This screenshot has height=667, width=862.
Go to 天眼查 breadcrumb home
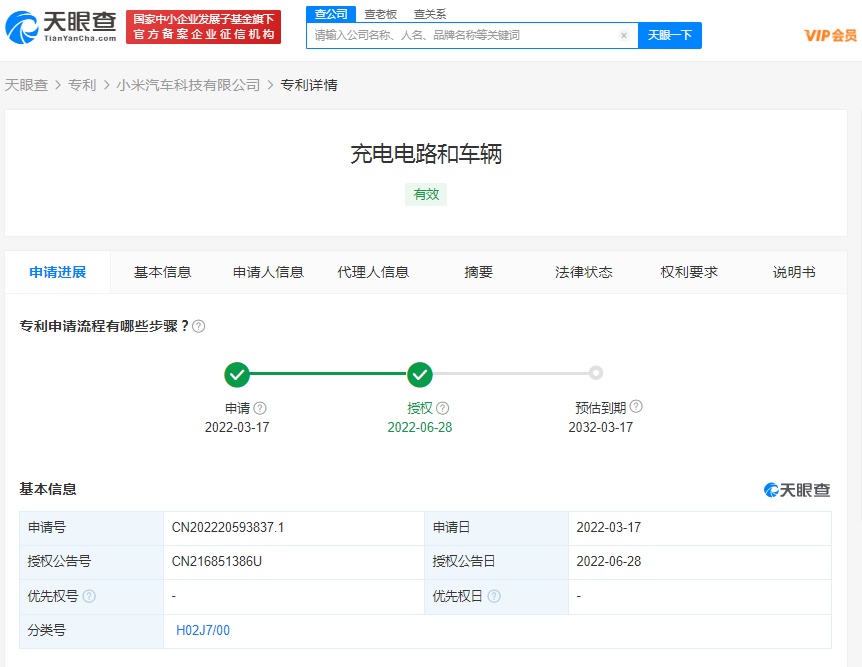tap(26, 85)
